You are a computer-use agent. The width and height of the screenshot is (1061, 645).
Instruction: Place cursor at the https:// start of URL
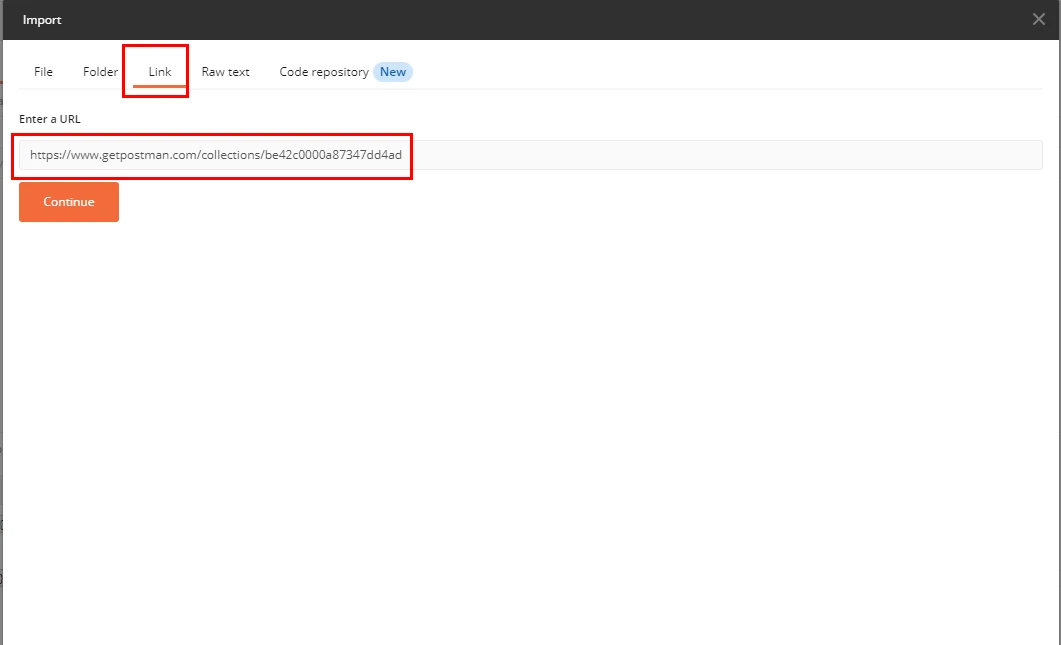(x=31, y=155)
